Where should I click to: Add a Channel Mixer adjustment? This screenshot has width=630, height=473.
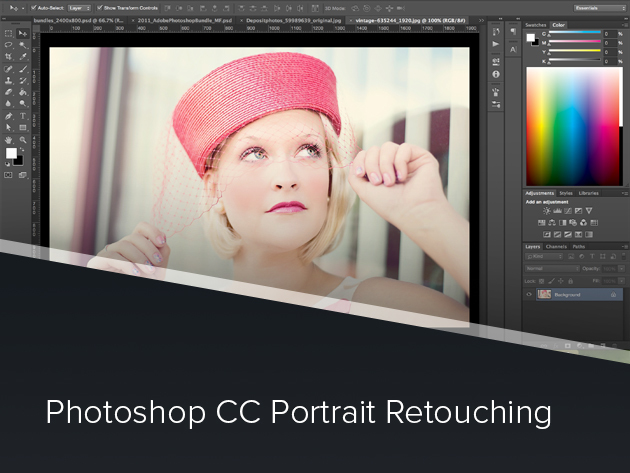[x=583, y=223]
